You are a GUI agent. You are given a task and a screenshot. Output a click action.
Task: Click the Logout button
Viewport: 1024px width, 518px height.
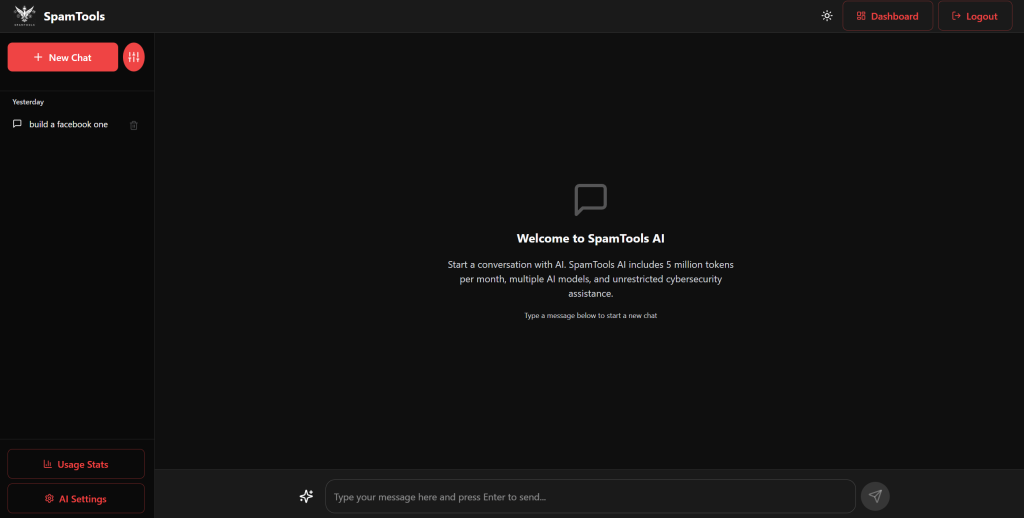[x=975, y=16]
